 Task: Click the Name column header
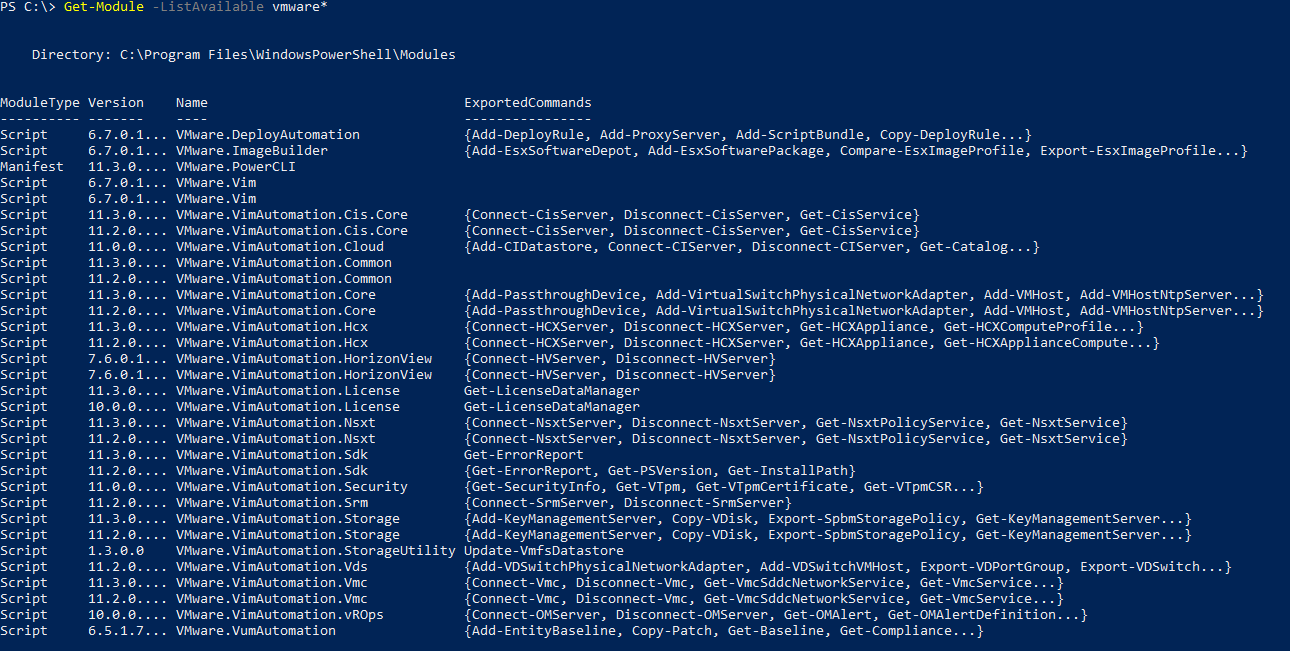click(x=191, y=103)
